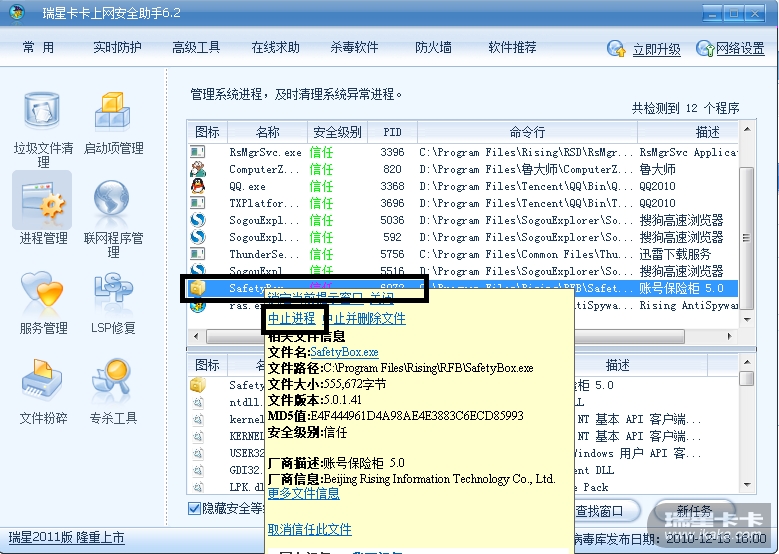Select the Rising AntiSpyware description cell
The image size is (779, 554).
pyautogui.click(x=688, y=305)
